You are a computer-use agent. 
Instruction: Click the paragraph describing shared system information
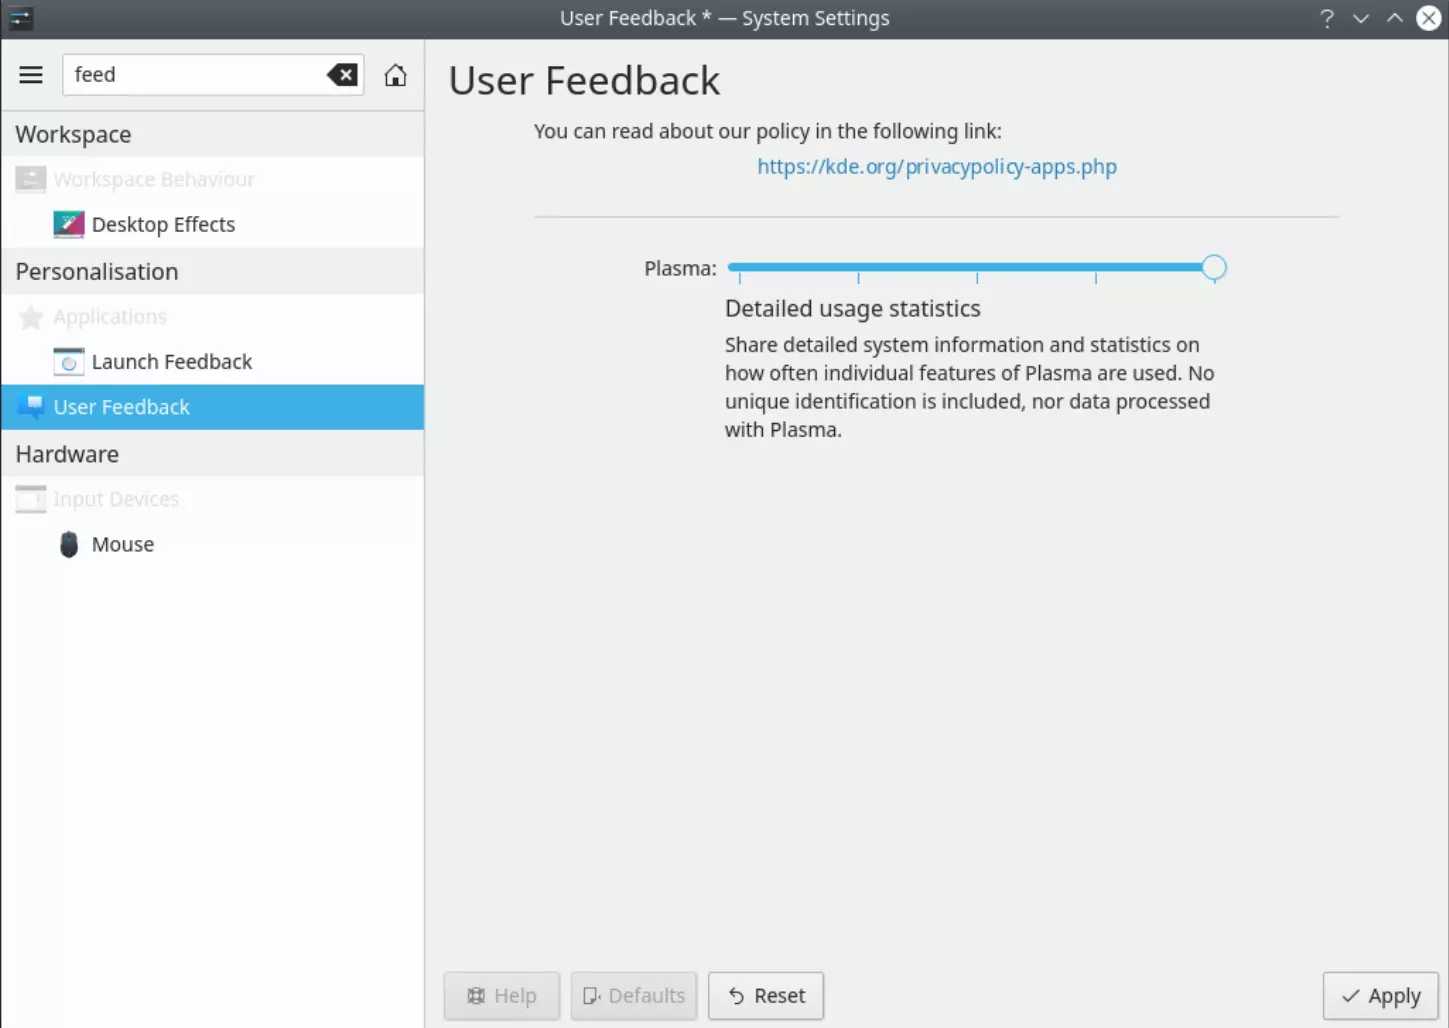pyautogui.click(x=970, y=387)
